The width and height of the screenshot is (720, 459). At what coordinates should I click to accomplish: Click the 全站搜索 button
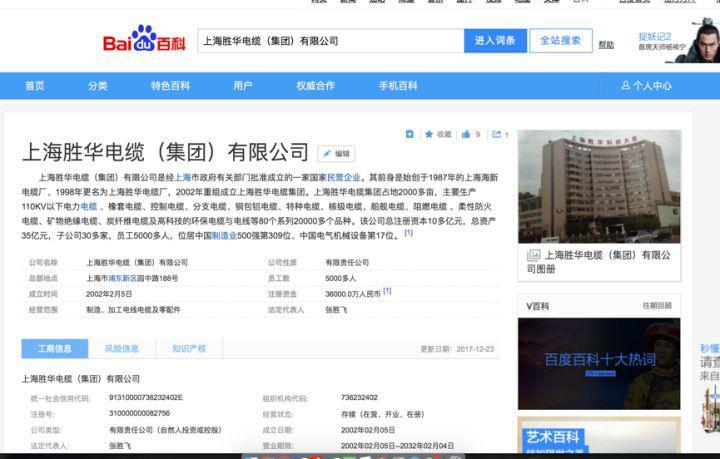coord(561,41)
